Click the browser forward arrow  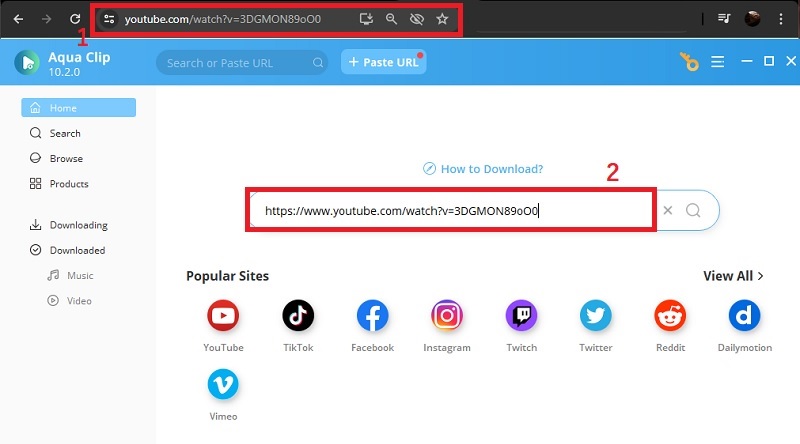coord(46,19)
